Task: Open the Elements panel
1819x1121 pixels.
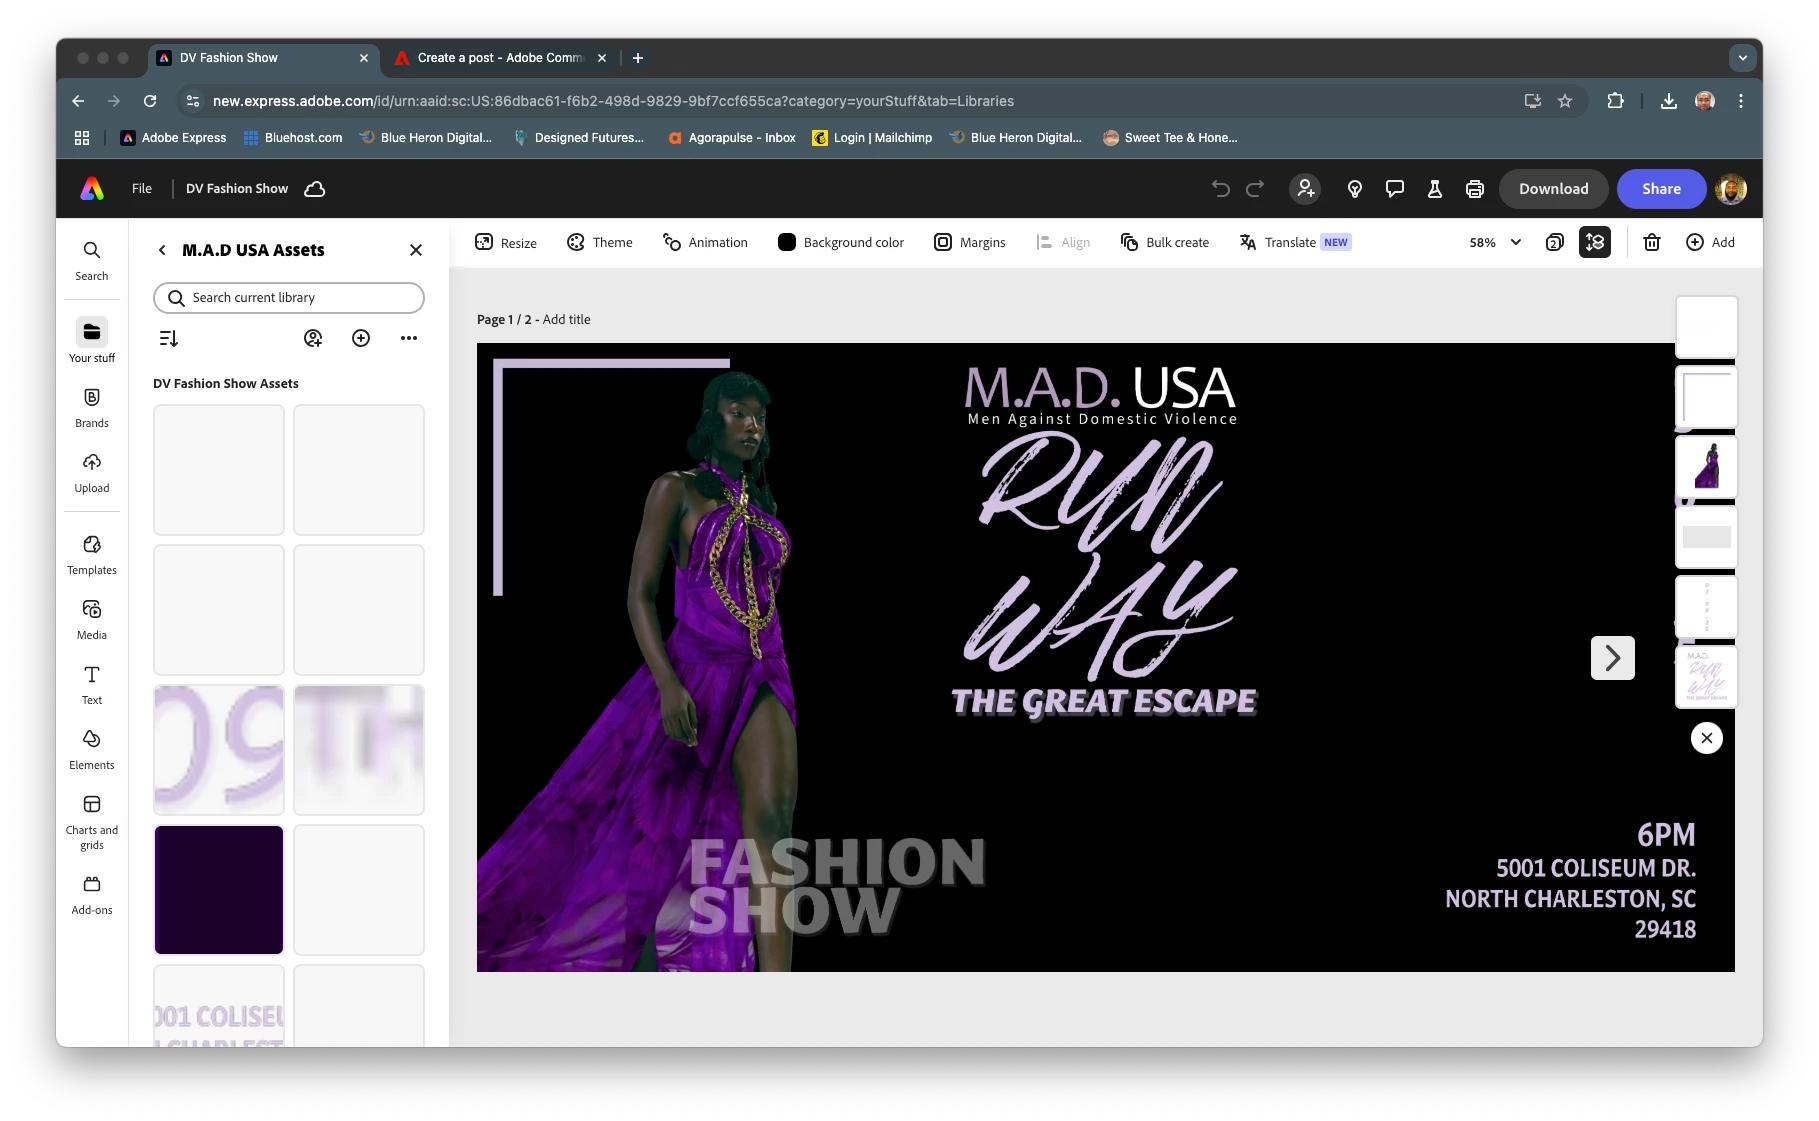Action: 91,749
